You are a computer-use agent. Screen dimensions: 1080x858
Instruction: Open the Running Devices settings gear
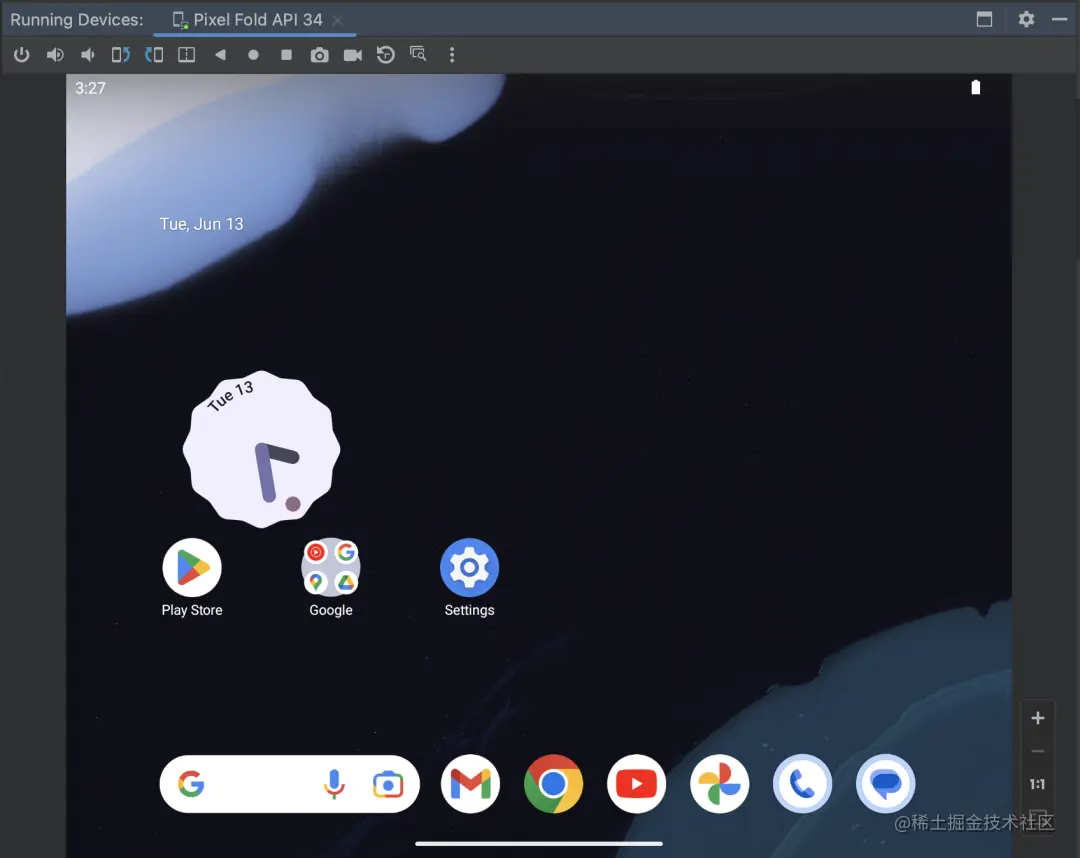point(1026,19)
